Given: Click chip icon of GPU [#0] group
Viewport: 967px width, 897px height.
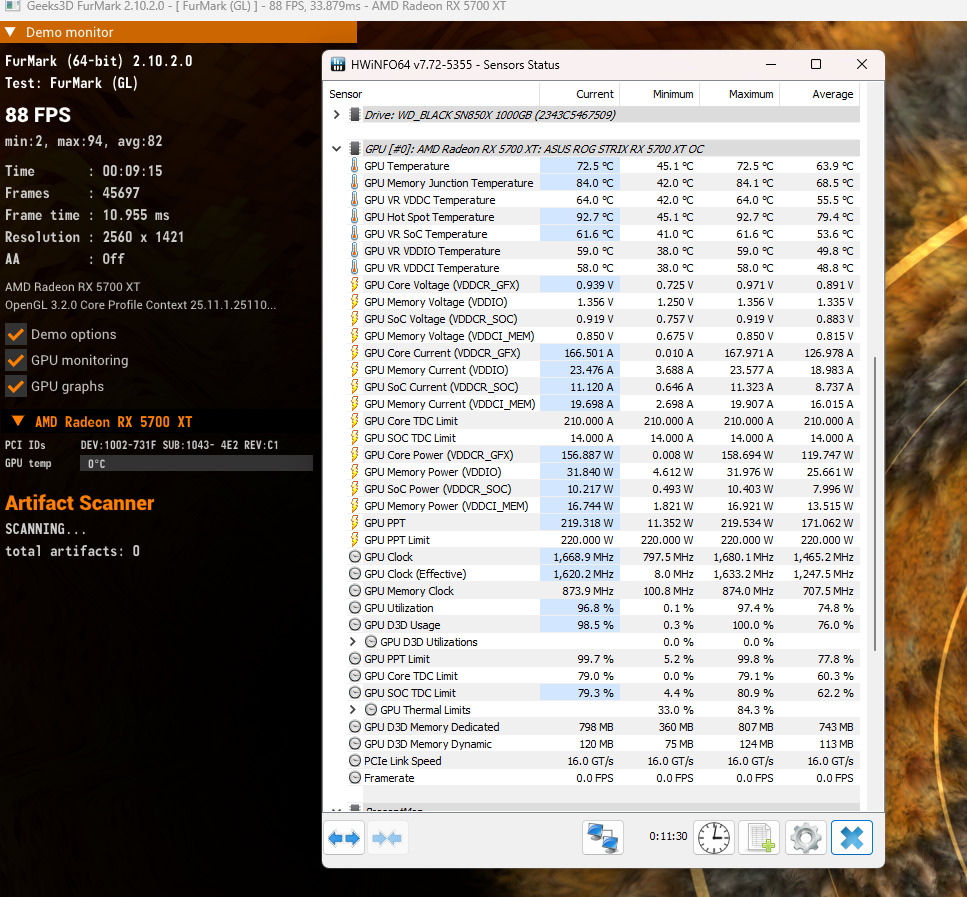Looking at the screenshot, I should [x=355, y=149].
